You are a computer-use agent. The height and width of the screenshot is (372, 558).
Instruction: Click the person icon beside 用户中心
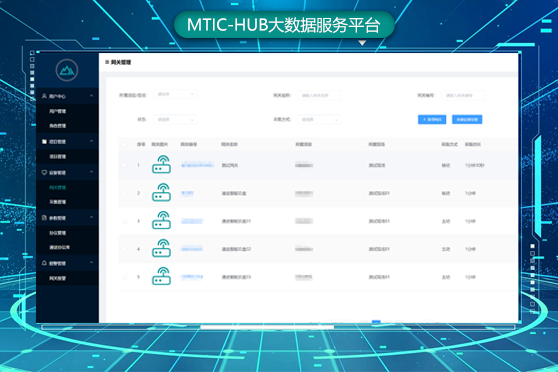(x=44, y=96)
